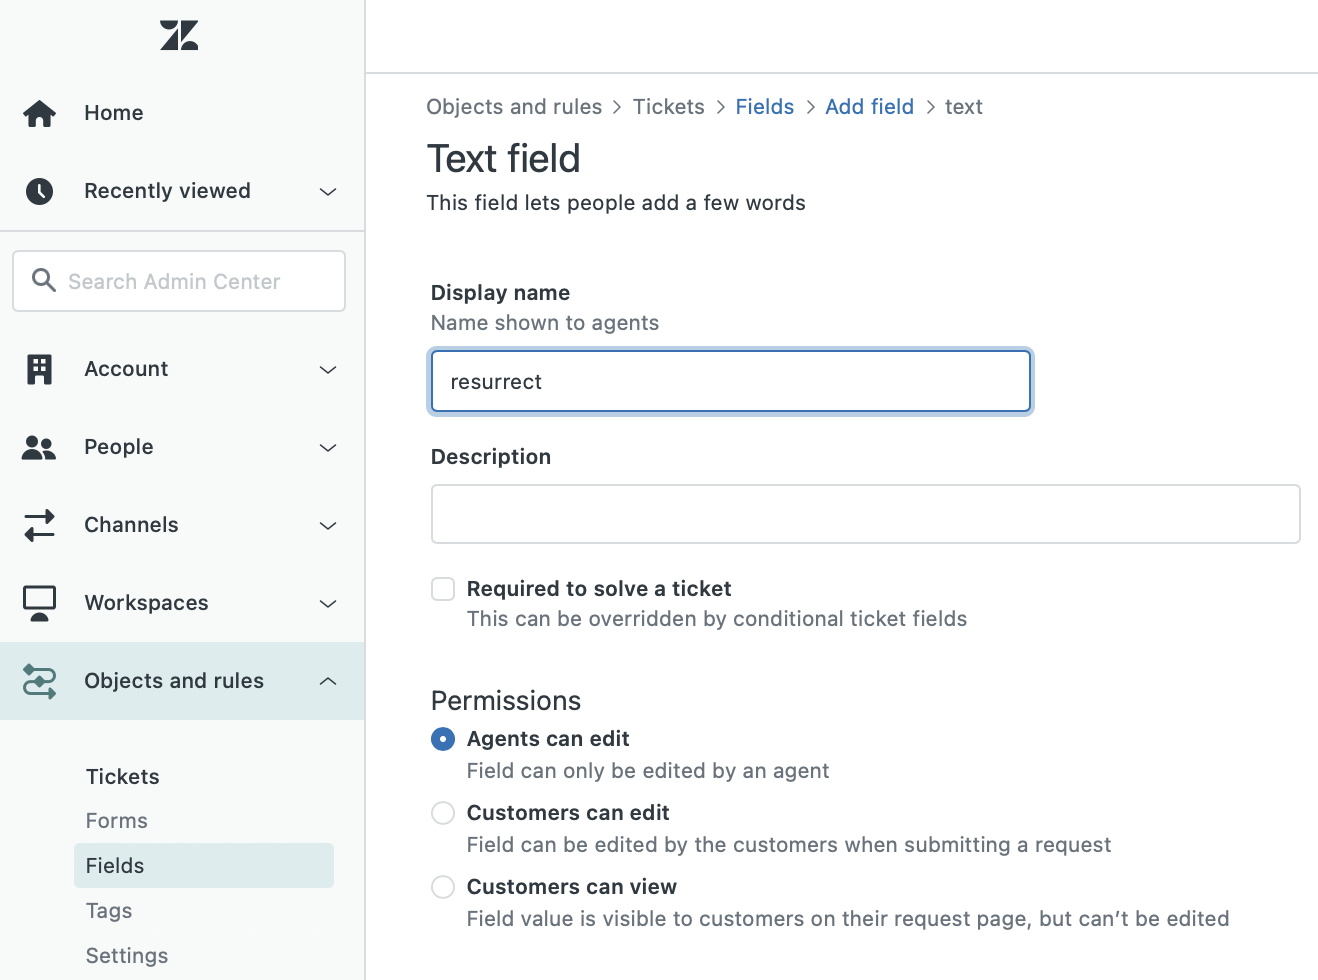Image resolution: width=1318 pixels, height=980 pixels.
Task: Click the Recently viewed clock icon
Action: [x=40, y=191]
